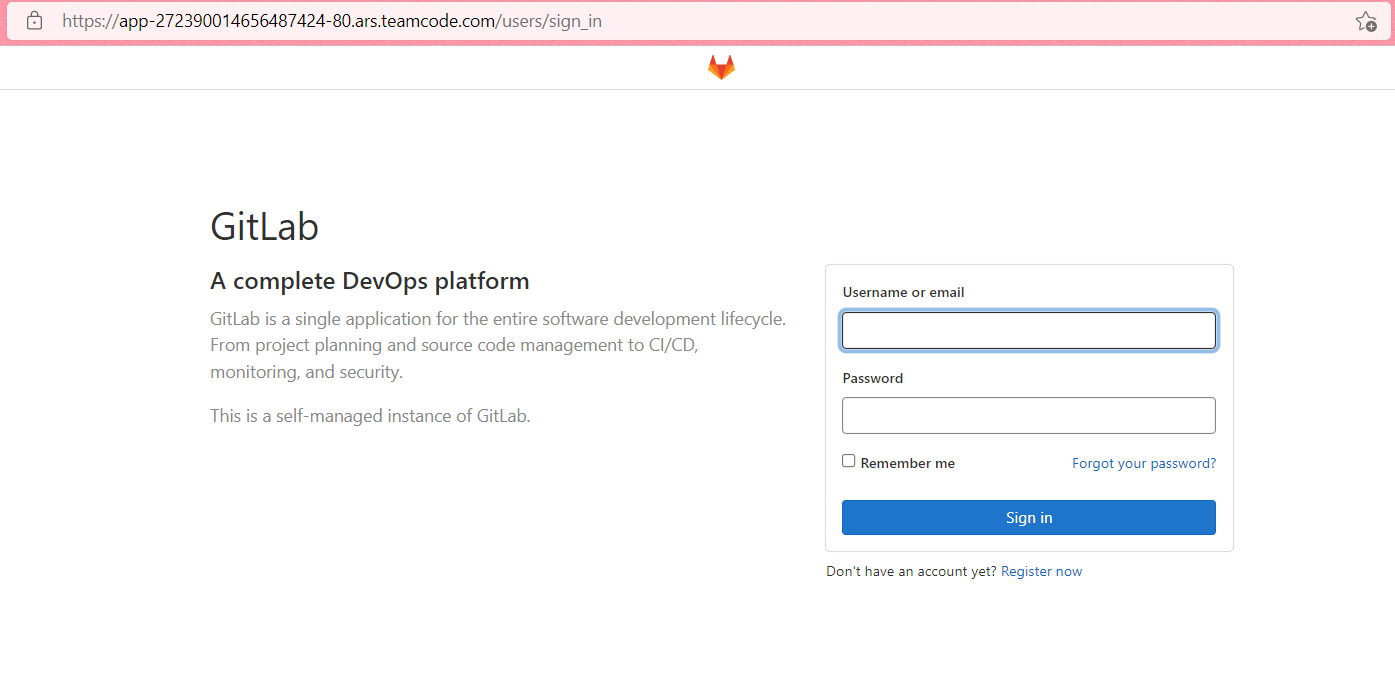Focus the Username or email field

pos(1029,331)
